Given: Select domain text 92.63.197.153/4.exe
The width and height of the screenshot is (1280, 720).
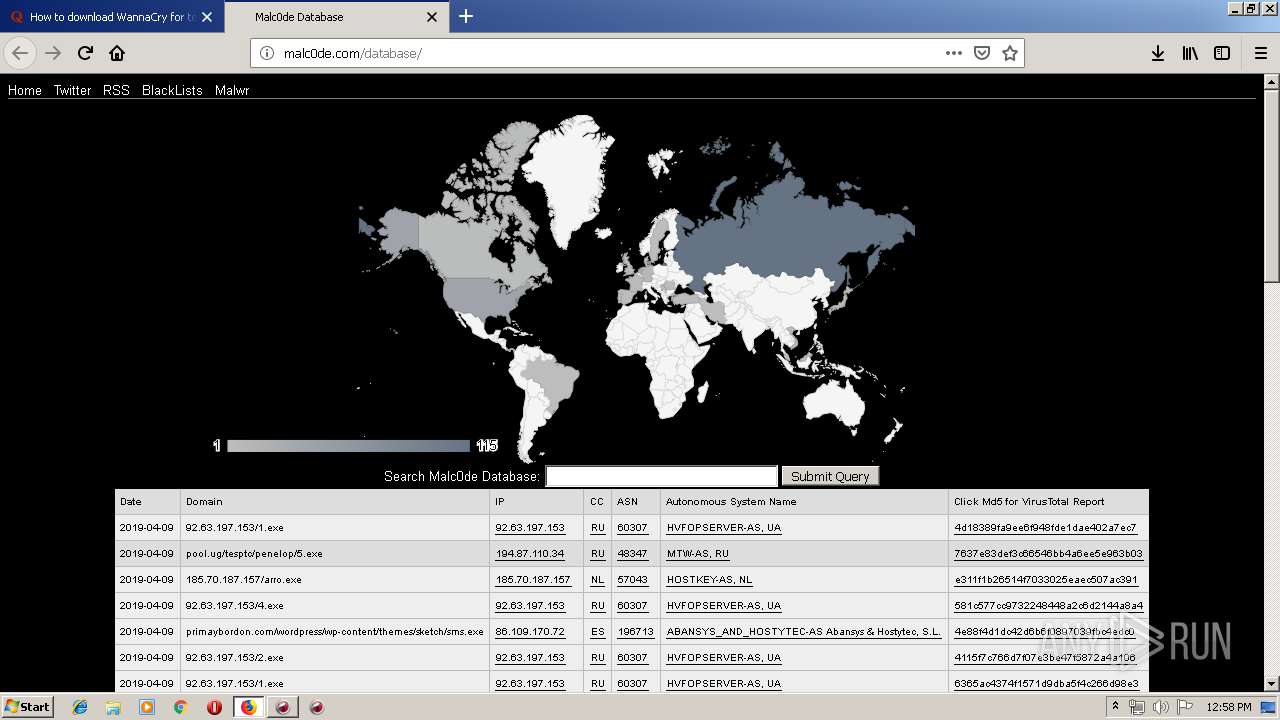Looking at the screenshot, I should coord(234,605).
